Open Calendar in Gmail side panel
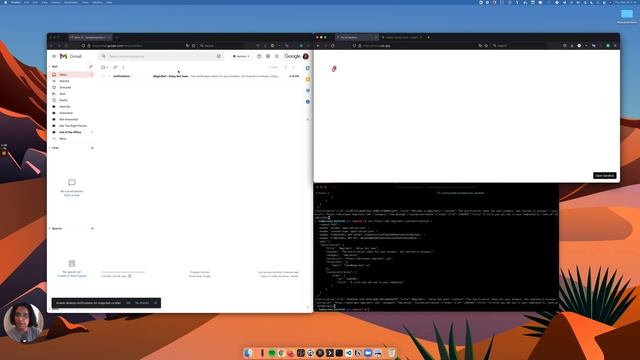The width and height of the screenshot is (640, 360). pos(308,68)
